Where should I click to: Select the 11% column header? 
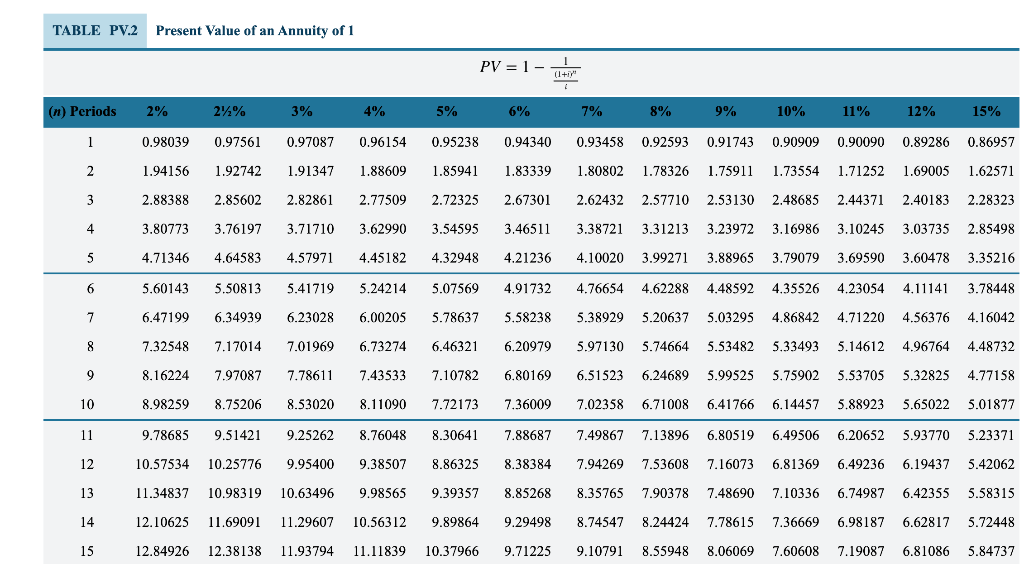pos(856,112)
